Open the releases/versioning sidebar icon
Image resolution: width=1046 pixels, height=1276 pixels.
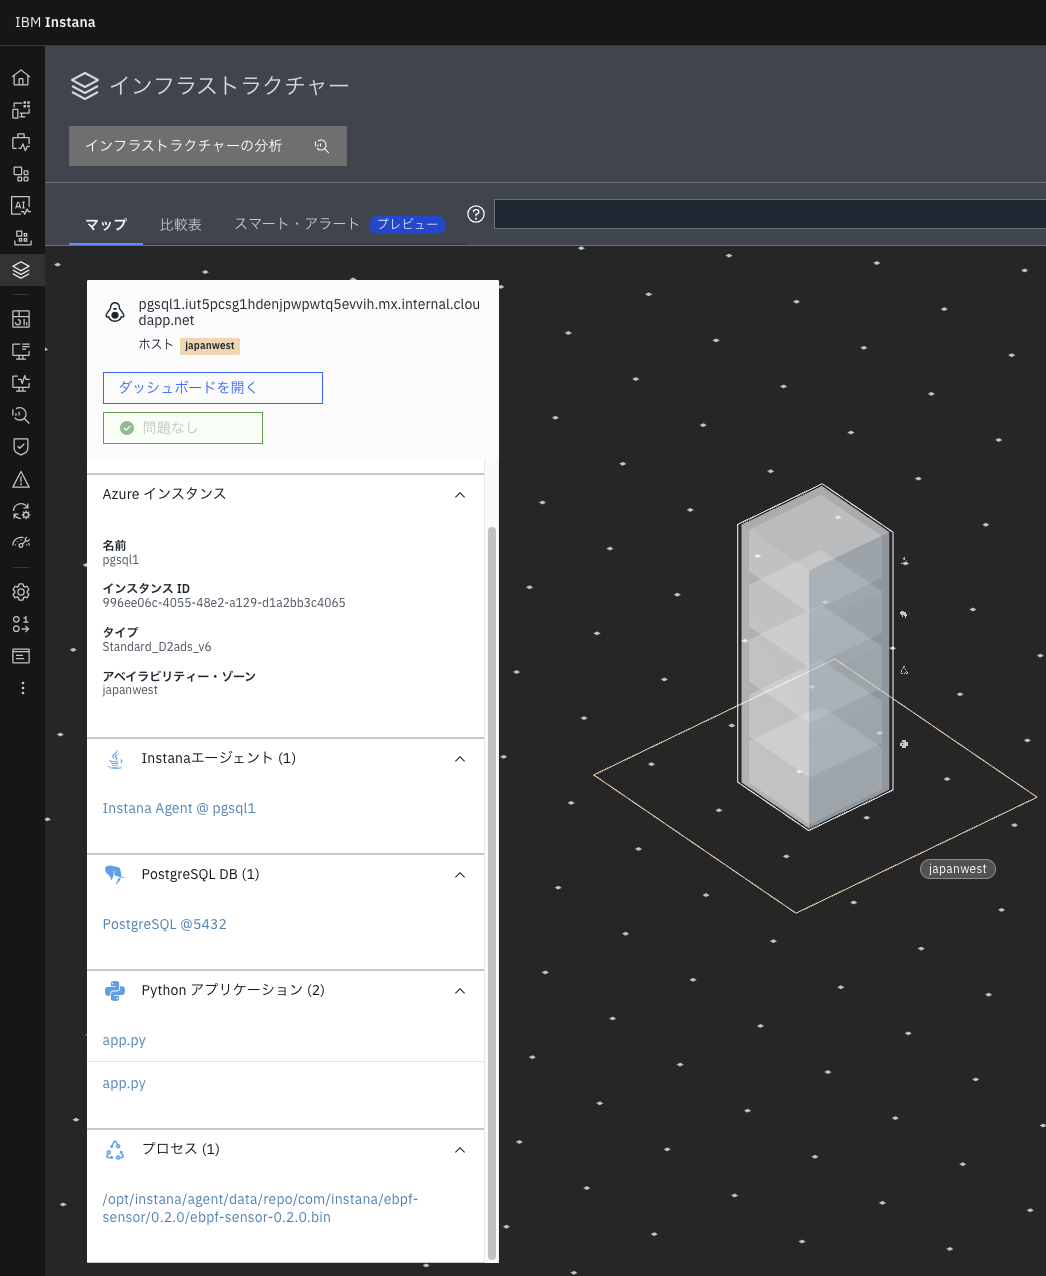(x=21, y=624)
